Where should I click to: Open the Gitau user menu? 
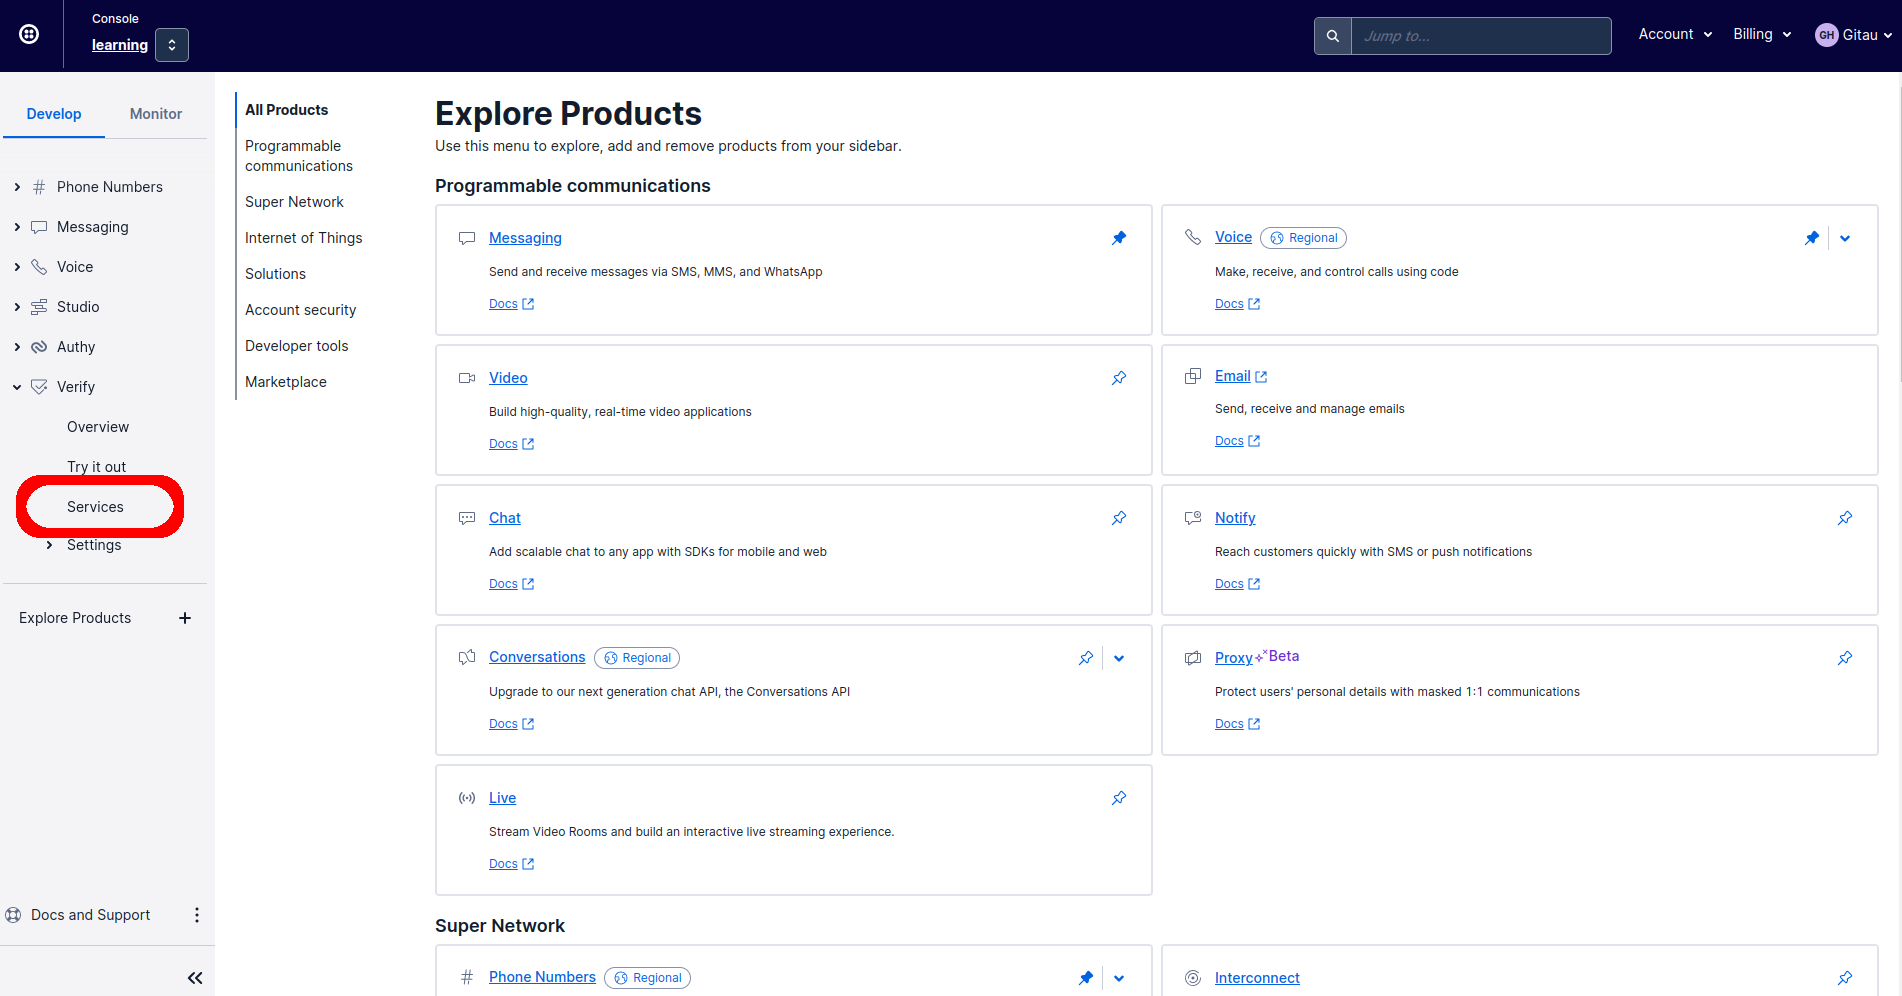click(1854, 35)
